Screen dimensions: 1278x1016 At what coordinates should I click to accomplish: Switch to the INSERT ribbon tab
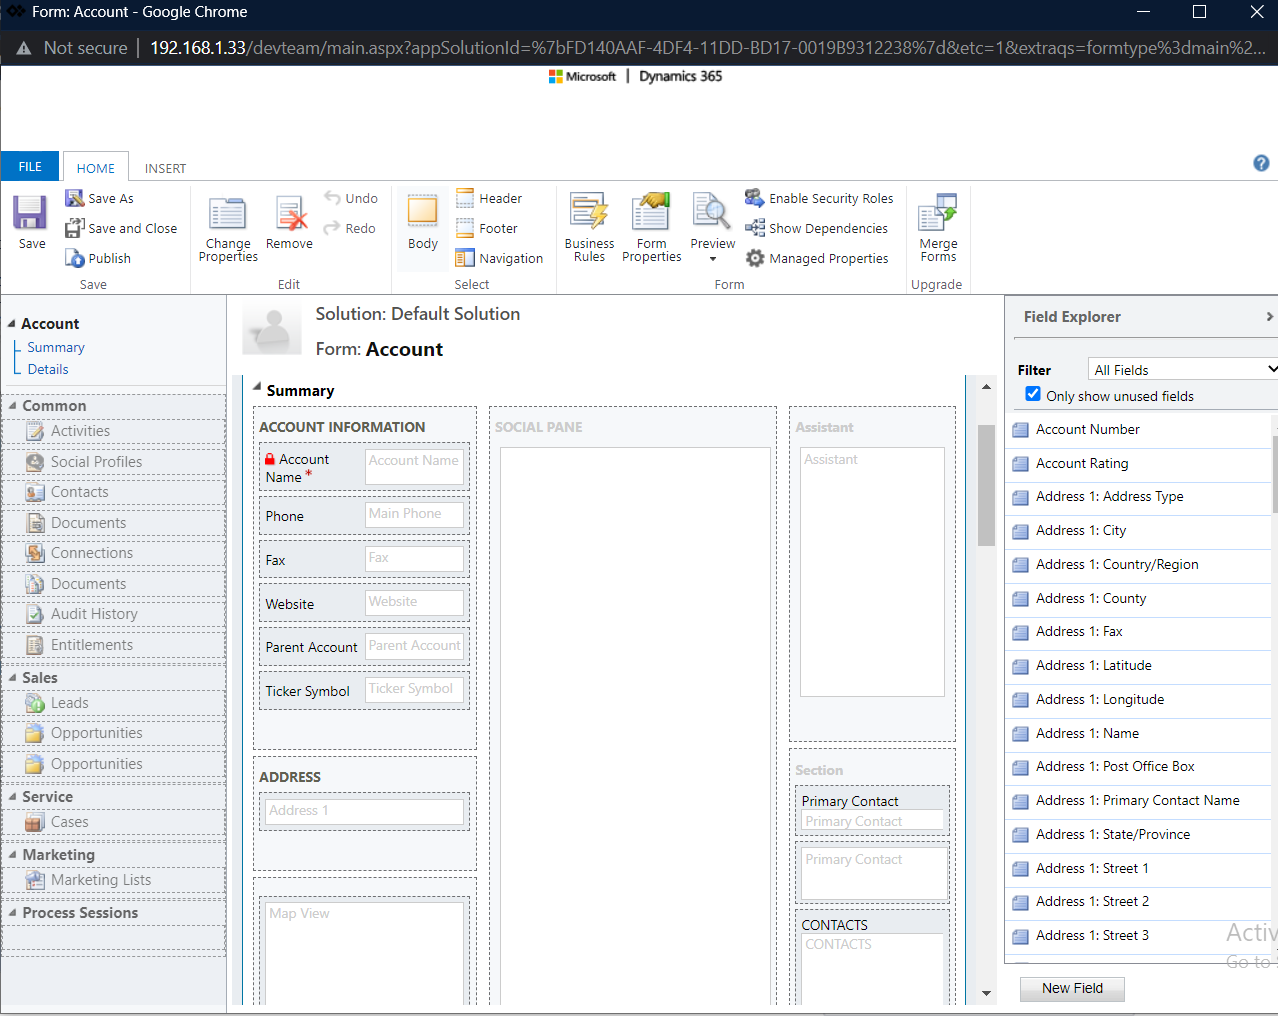tap(165, 168)
